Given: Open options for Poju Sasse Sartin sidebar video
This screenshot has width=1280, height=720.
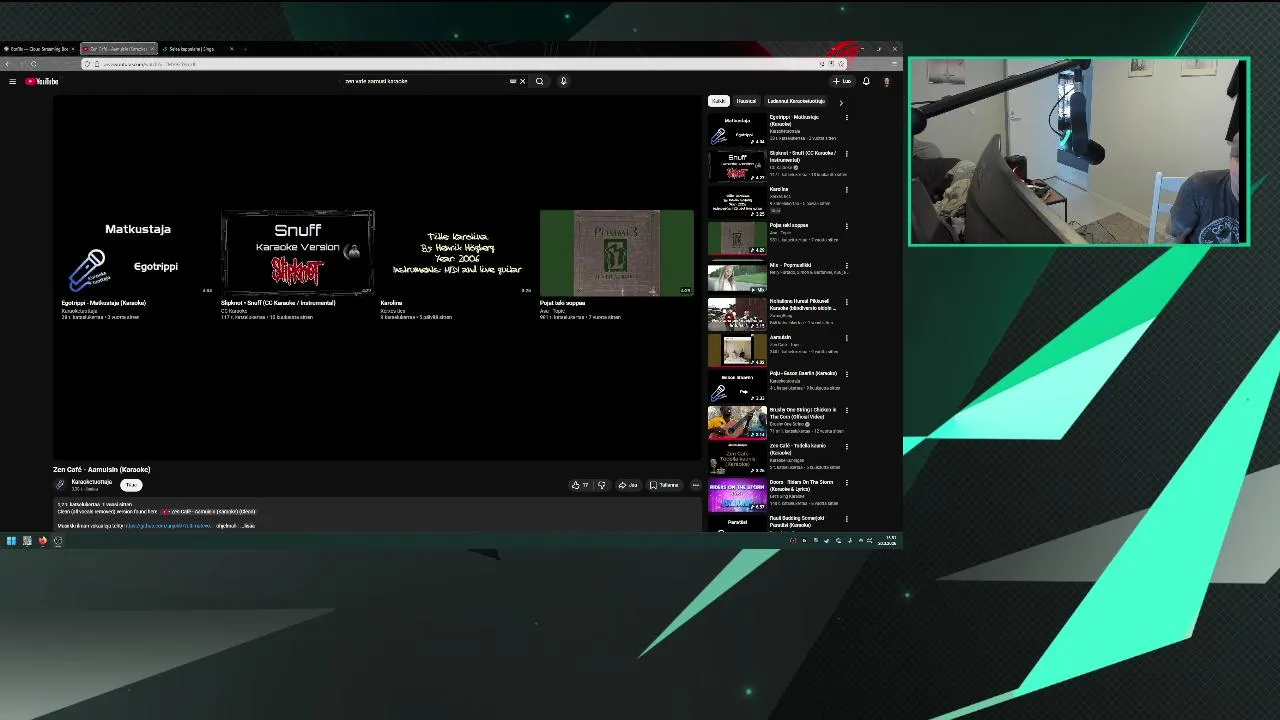Looking at the screenshot, I should pyautogui.click(x=846, y=374).
